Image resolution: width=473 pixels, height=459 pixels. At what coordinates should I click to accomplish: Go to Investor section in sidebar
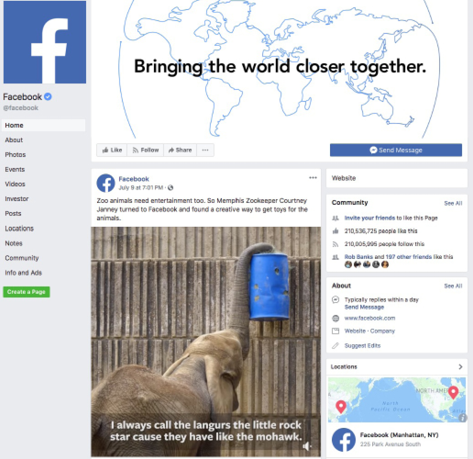click(x=17, y=199)
